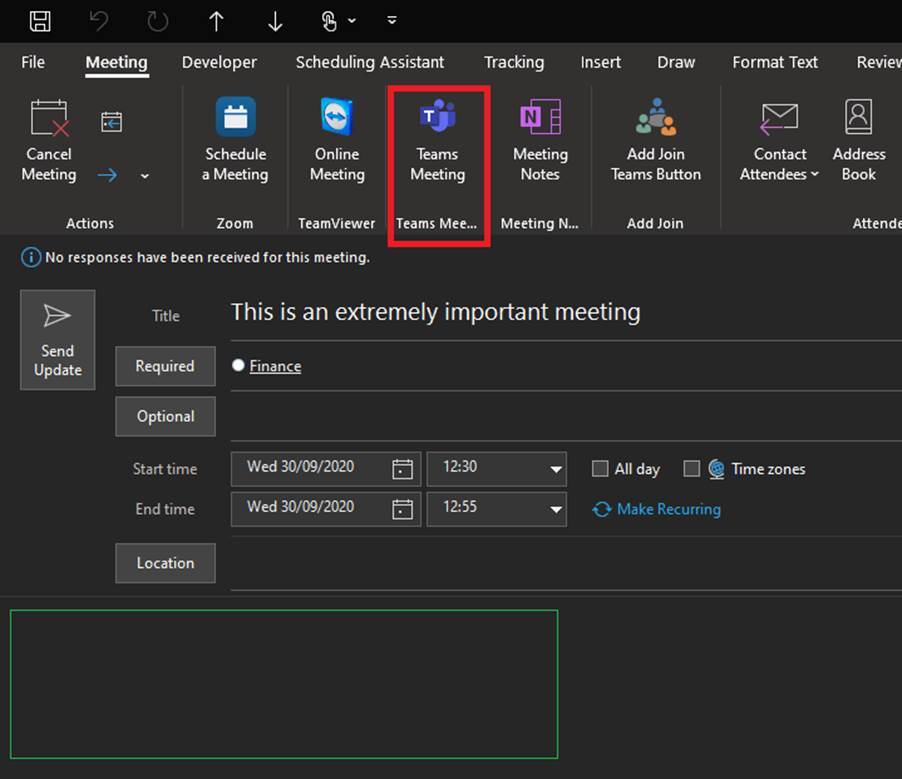The image size is (902, 779).
Task: Switch to the Tracking tab
Action: [514, 62]
